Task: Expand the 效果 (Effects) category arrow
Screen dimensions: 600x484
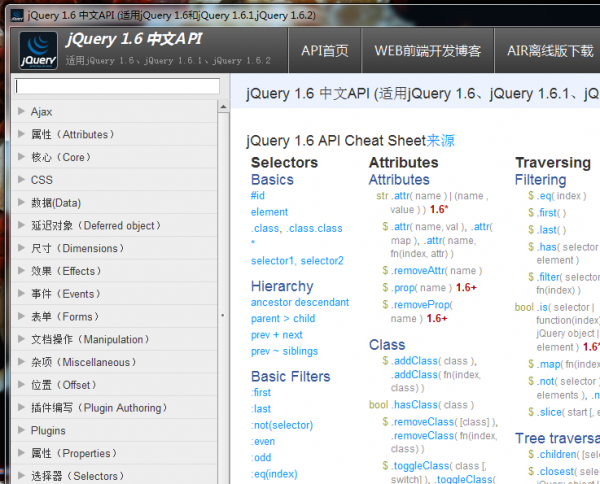Action: pyautogui.click(x=21, y=271)
